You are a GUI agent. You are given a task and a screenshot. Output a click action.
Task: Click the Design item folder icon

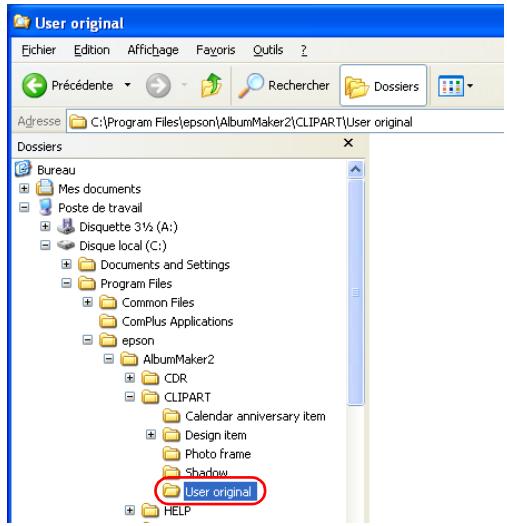(x=171, y=435)
